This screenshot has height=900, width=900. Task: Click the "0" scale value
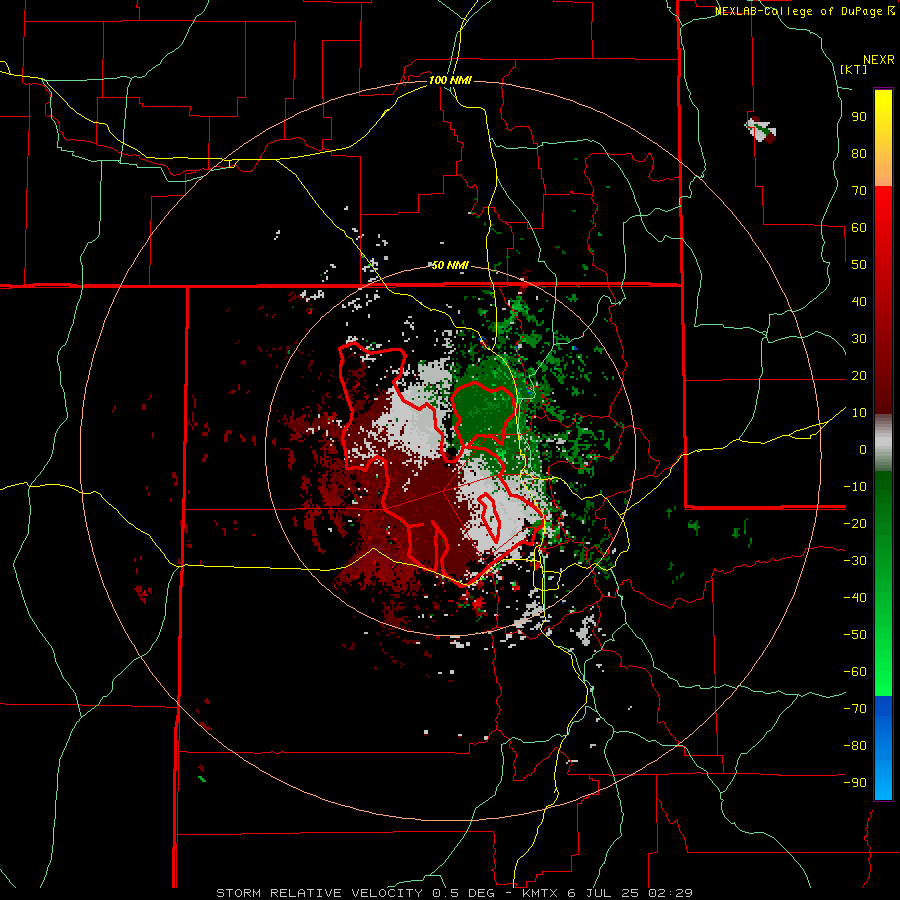coord(863,449)
